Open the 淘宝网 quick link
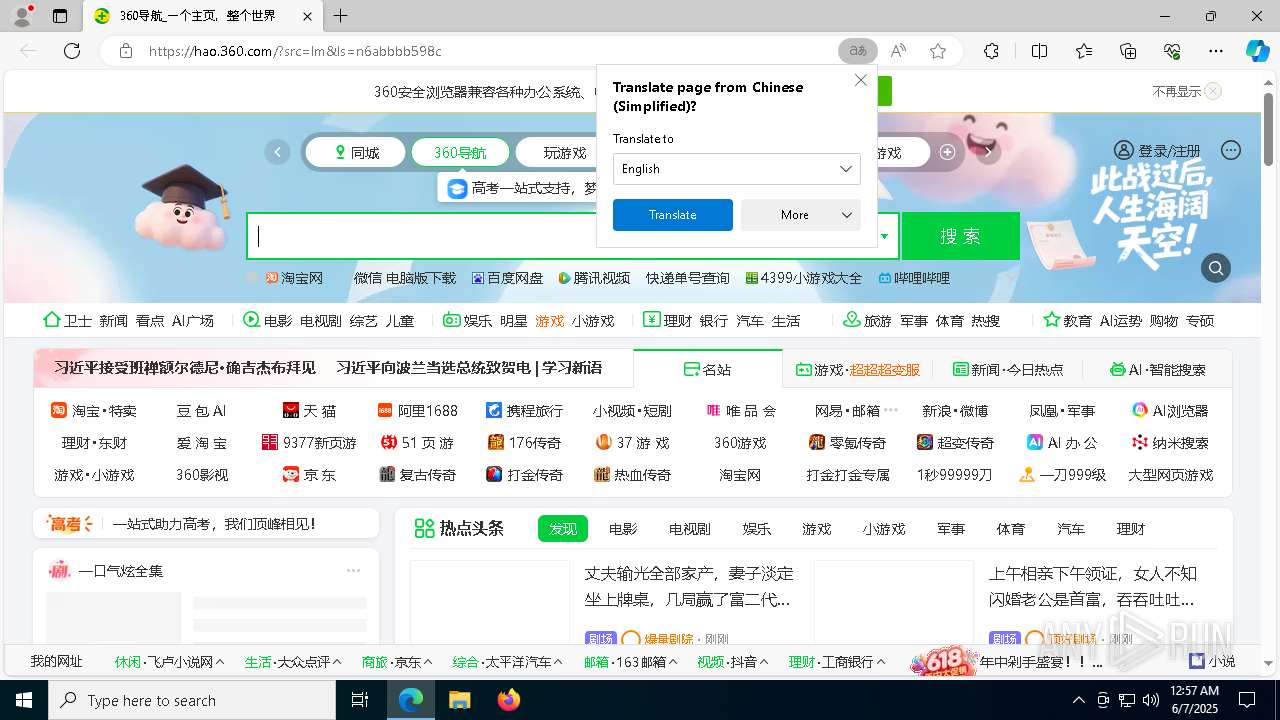 (x=294, y=278)
